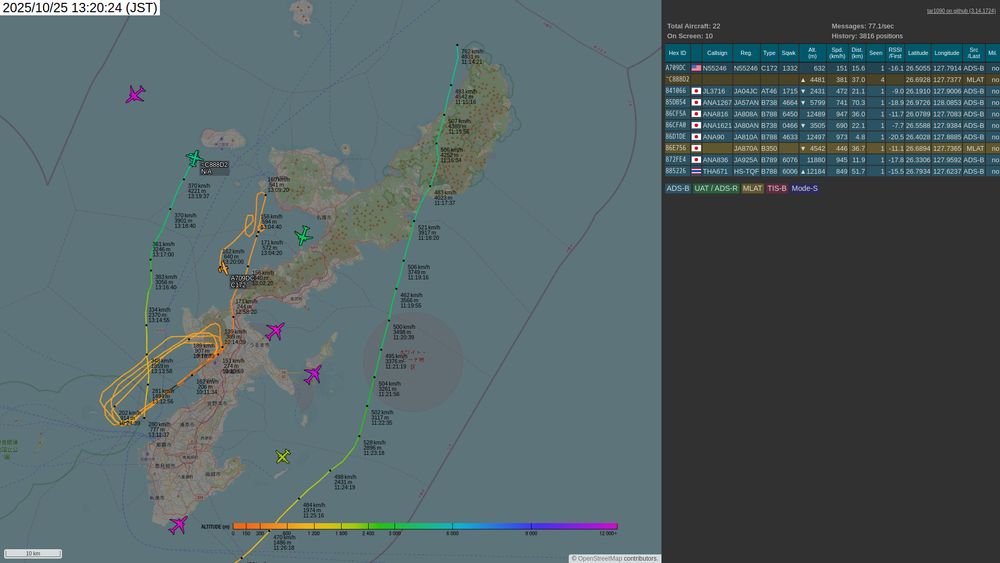Screen dimensions: 1000x563
Task: Sort the table by the Latitude column
Action: 918,53
